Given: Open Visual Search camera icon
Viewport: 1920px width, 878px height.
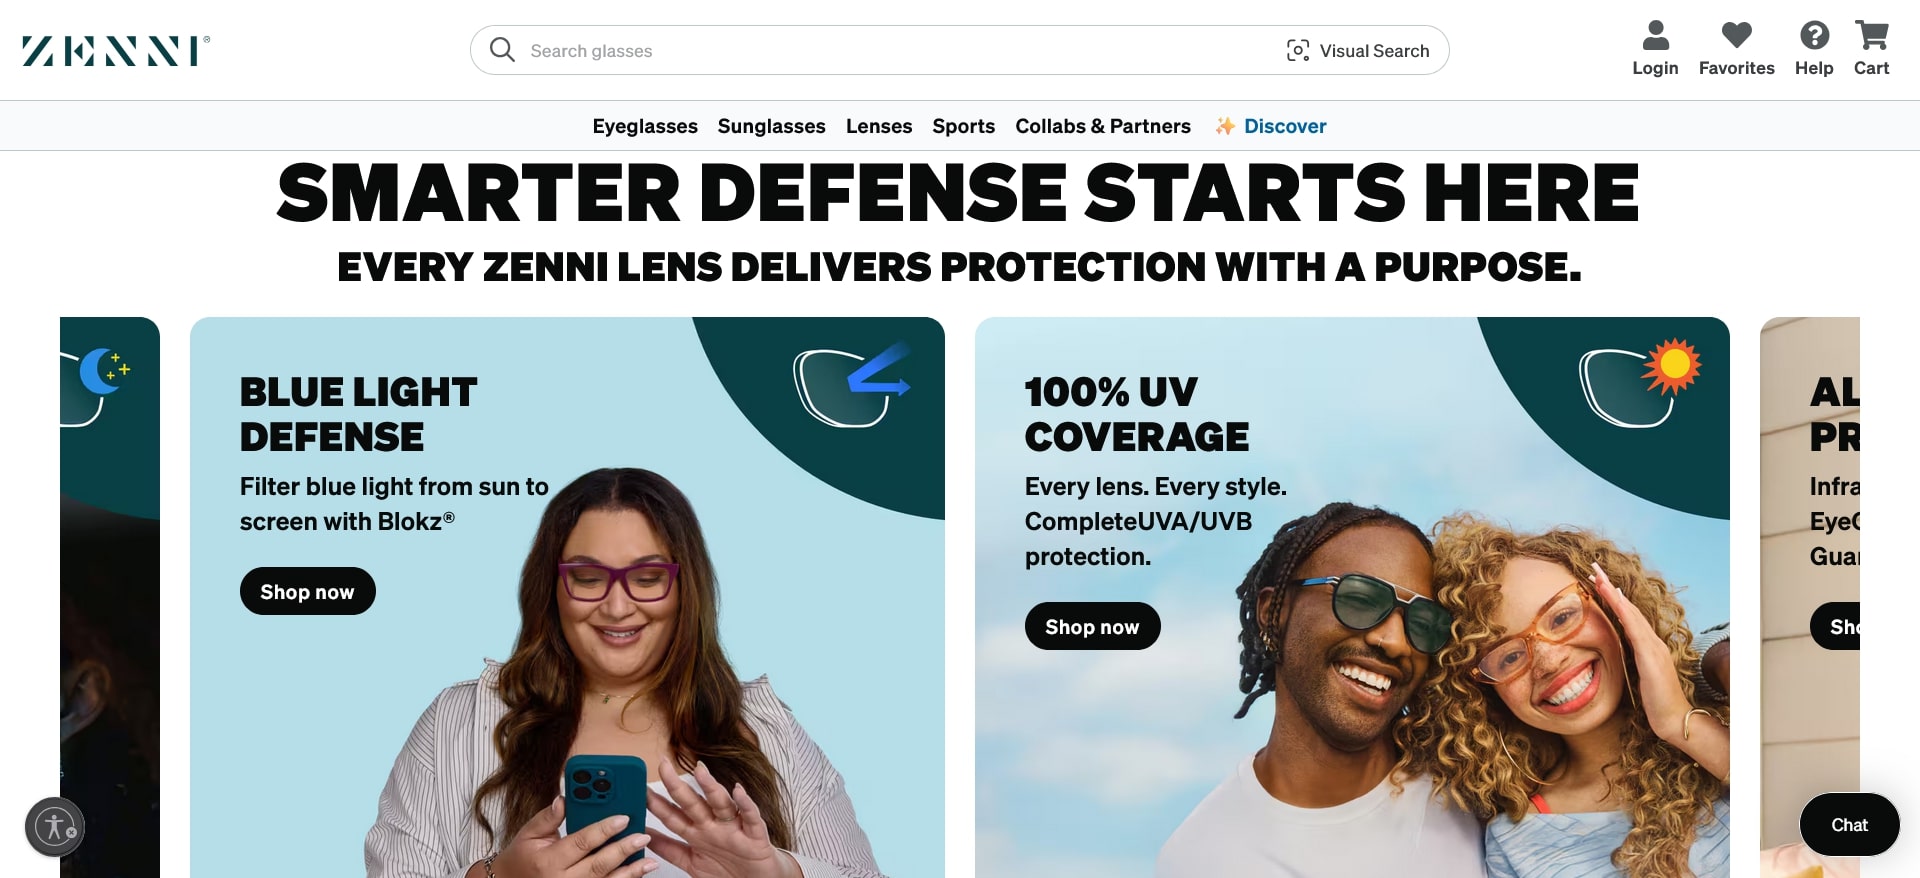Looking at the screenshot, I should coord(1298,51).
